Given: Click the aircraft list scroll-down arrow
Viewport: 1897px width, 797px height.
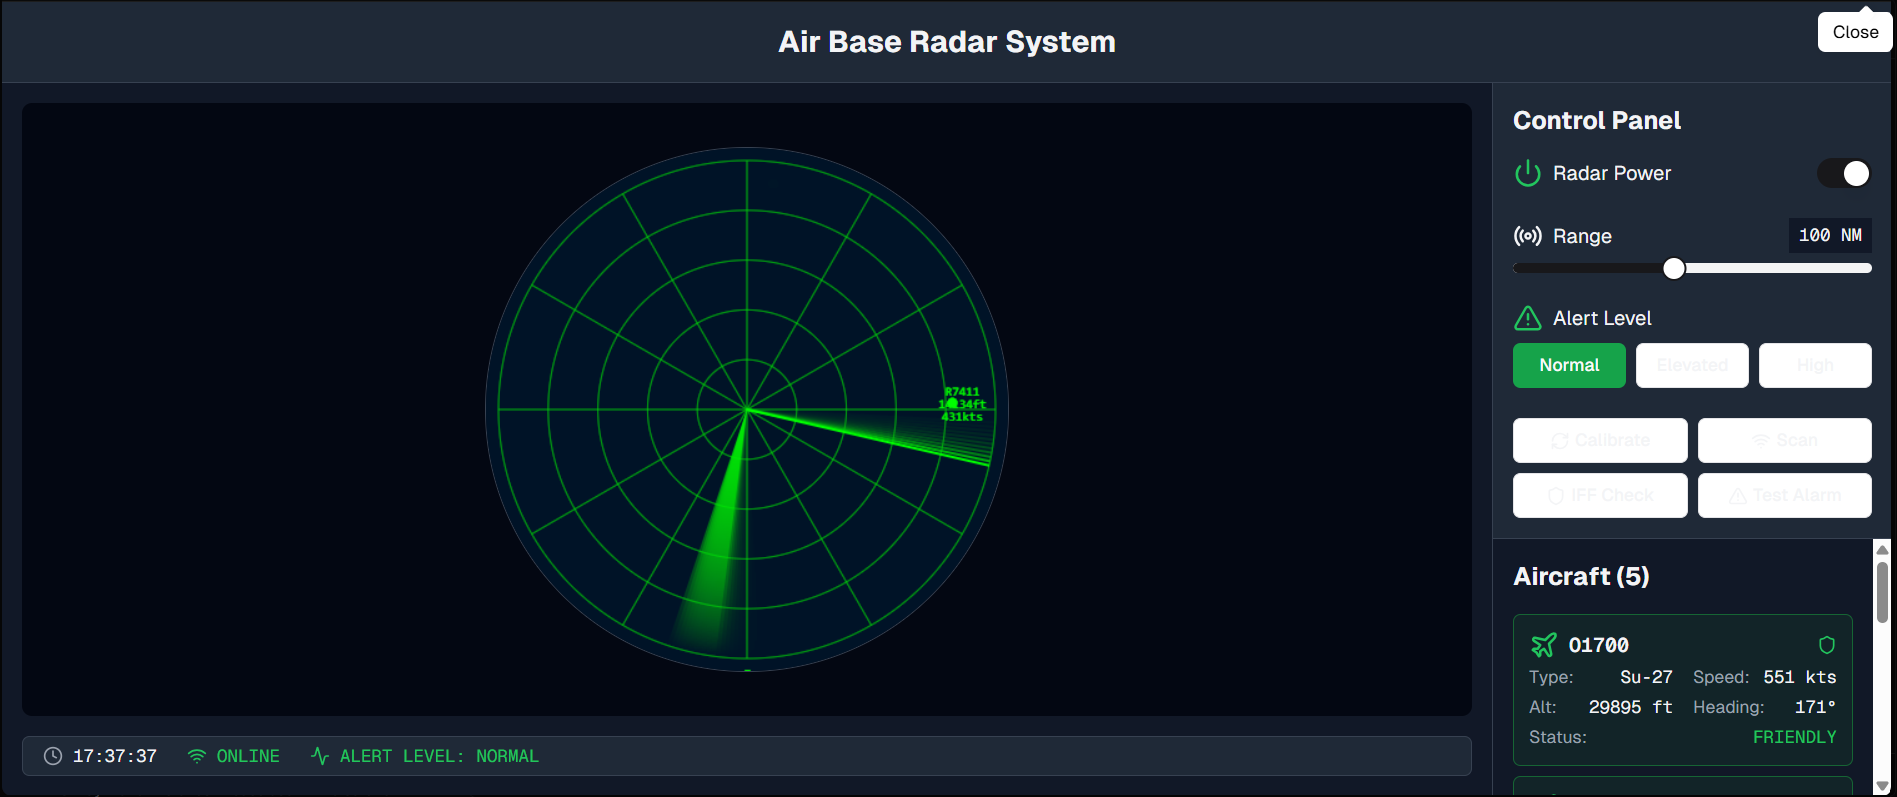Looking at the screenshot, I should click(x=1882, y=787).
